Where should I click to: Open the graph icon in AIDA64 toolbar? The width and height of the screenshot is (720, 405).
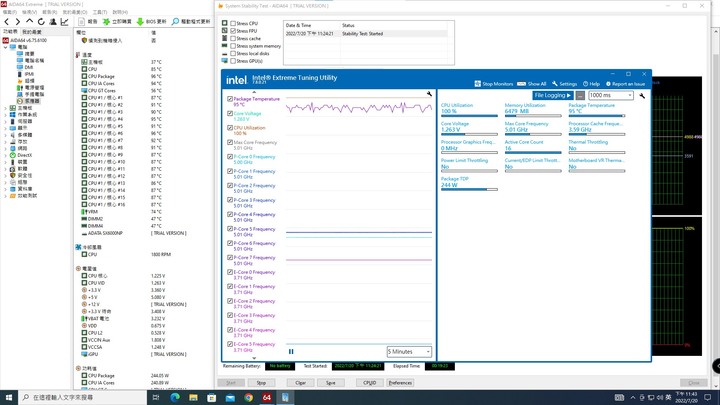[64, 22]
